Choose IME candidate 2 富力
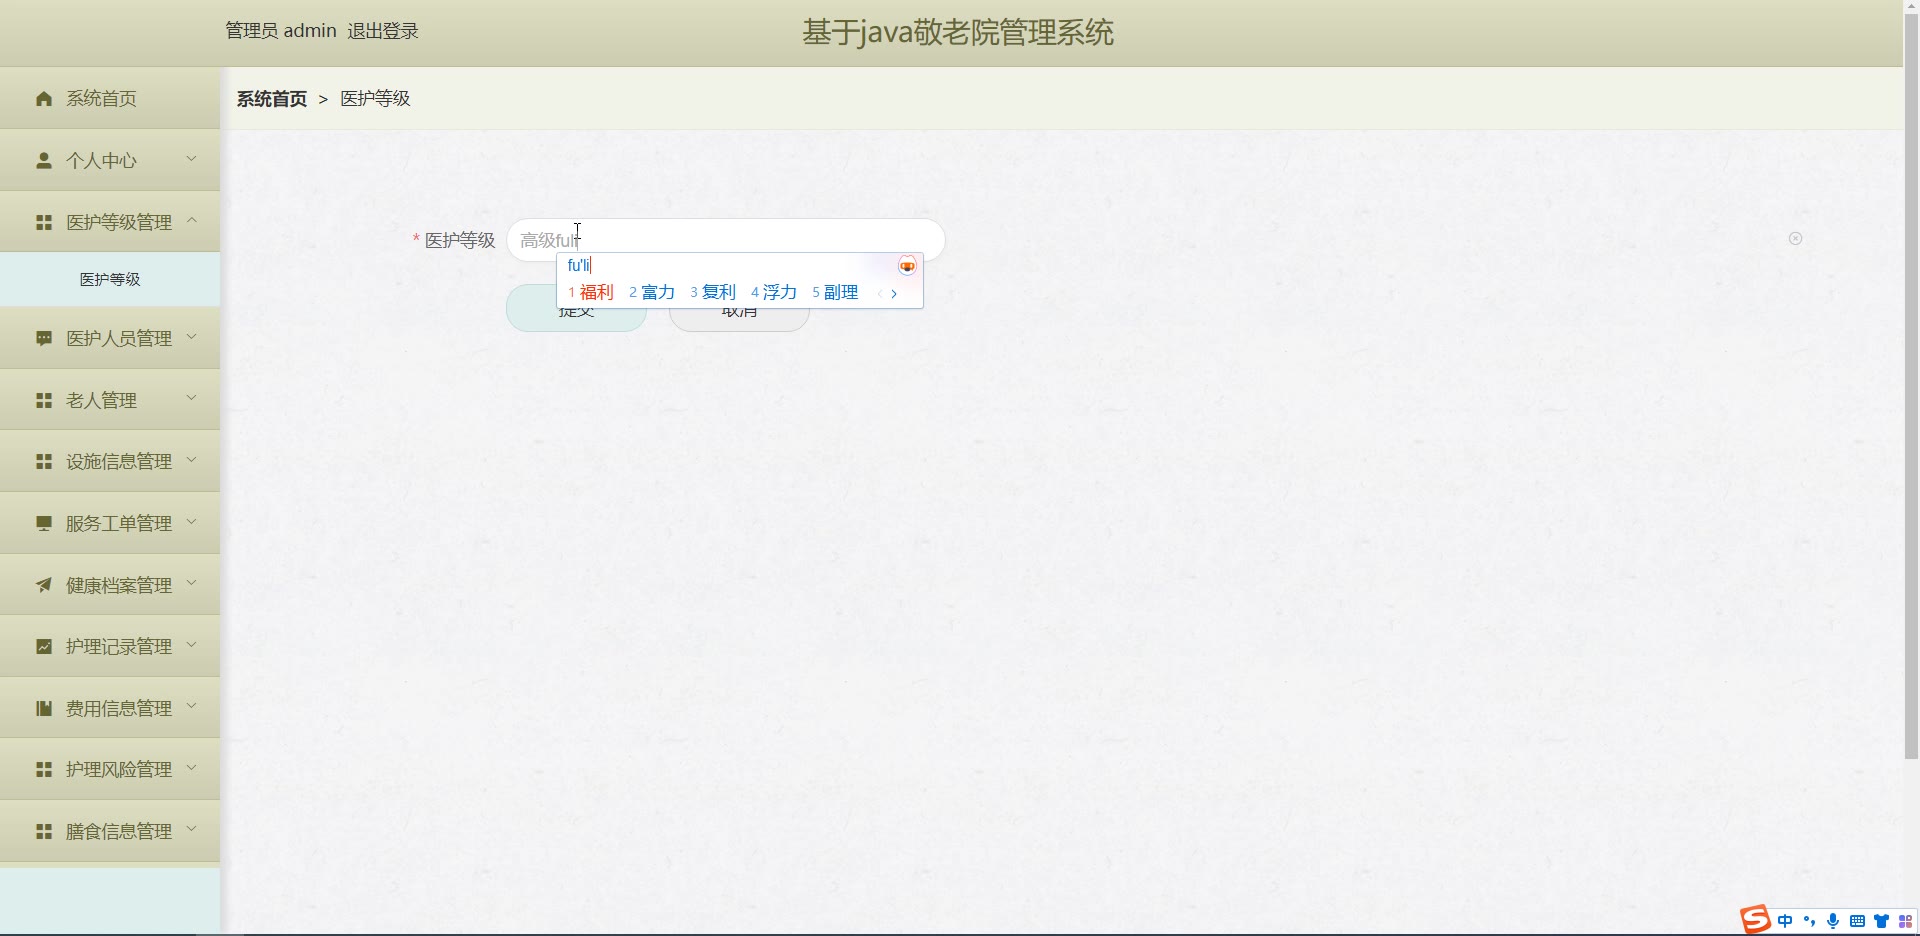 652,292
